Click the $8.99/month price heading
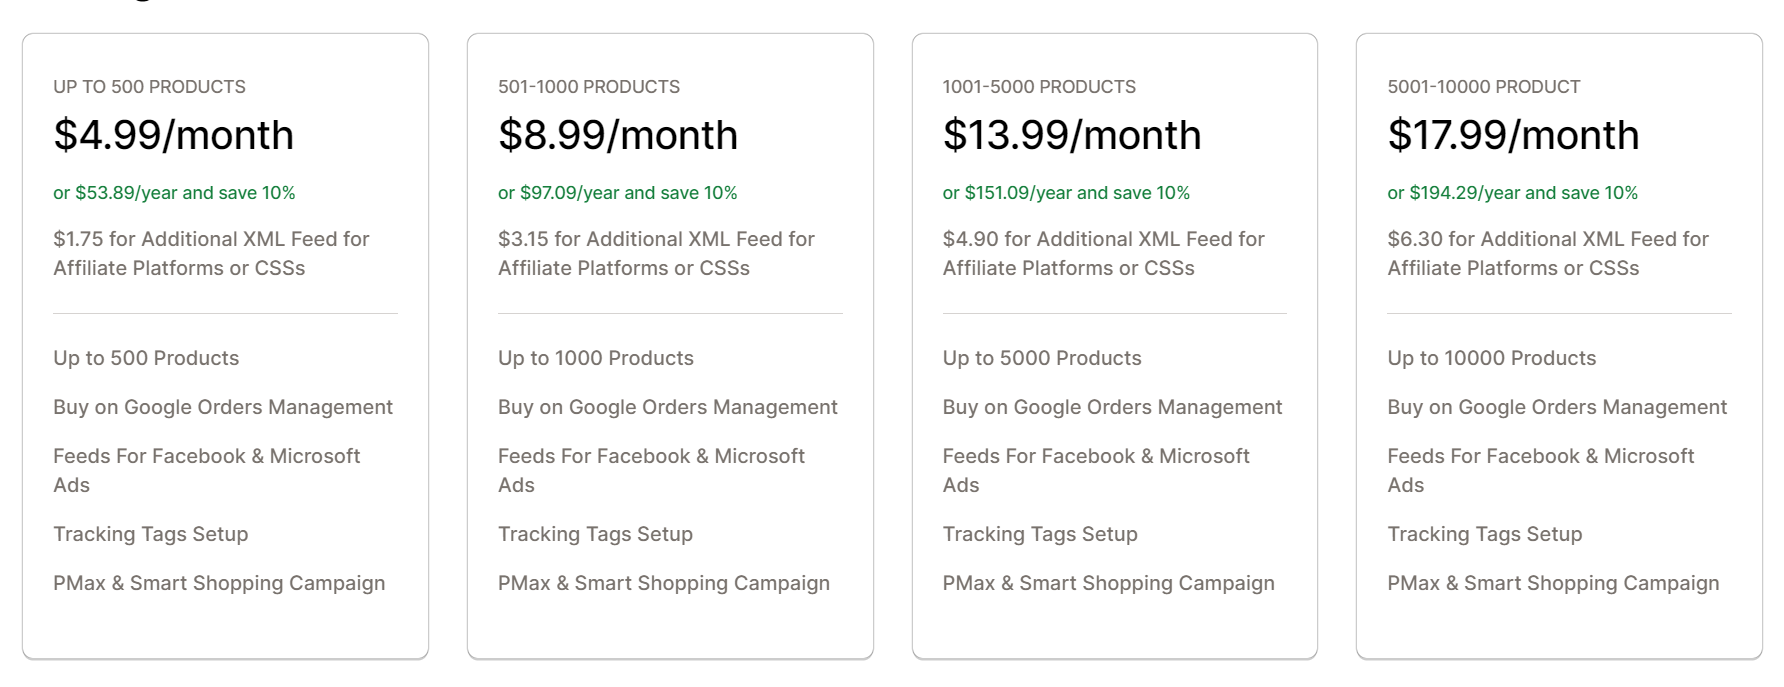 [x=617, y=135]
